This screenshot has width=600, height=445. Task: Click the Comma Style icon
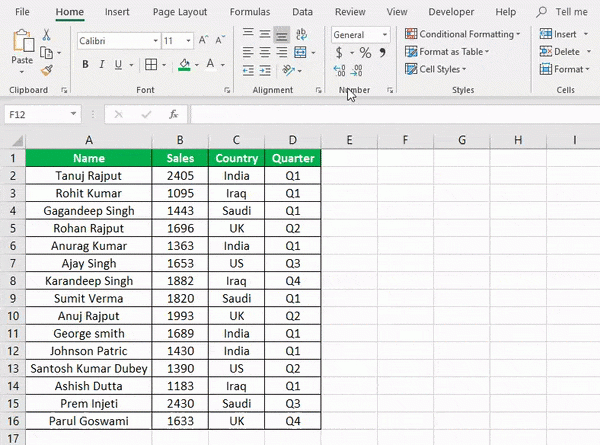(x=382, y=52)
